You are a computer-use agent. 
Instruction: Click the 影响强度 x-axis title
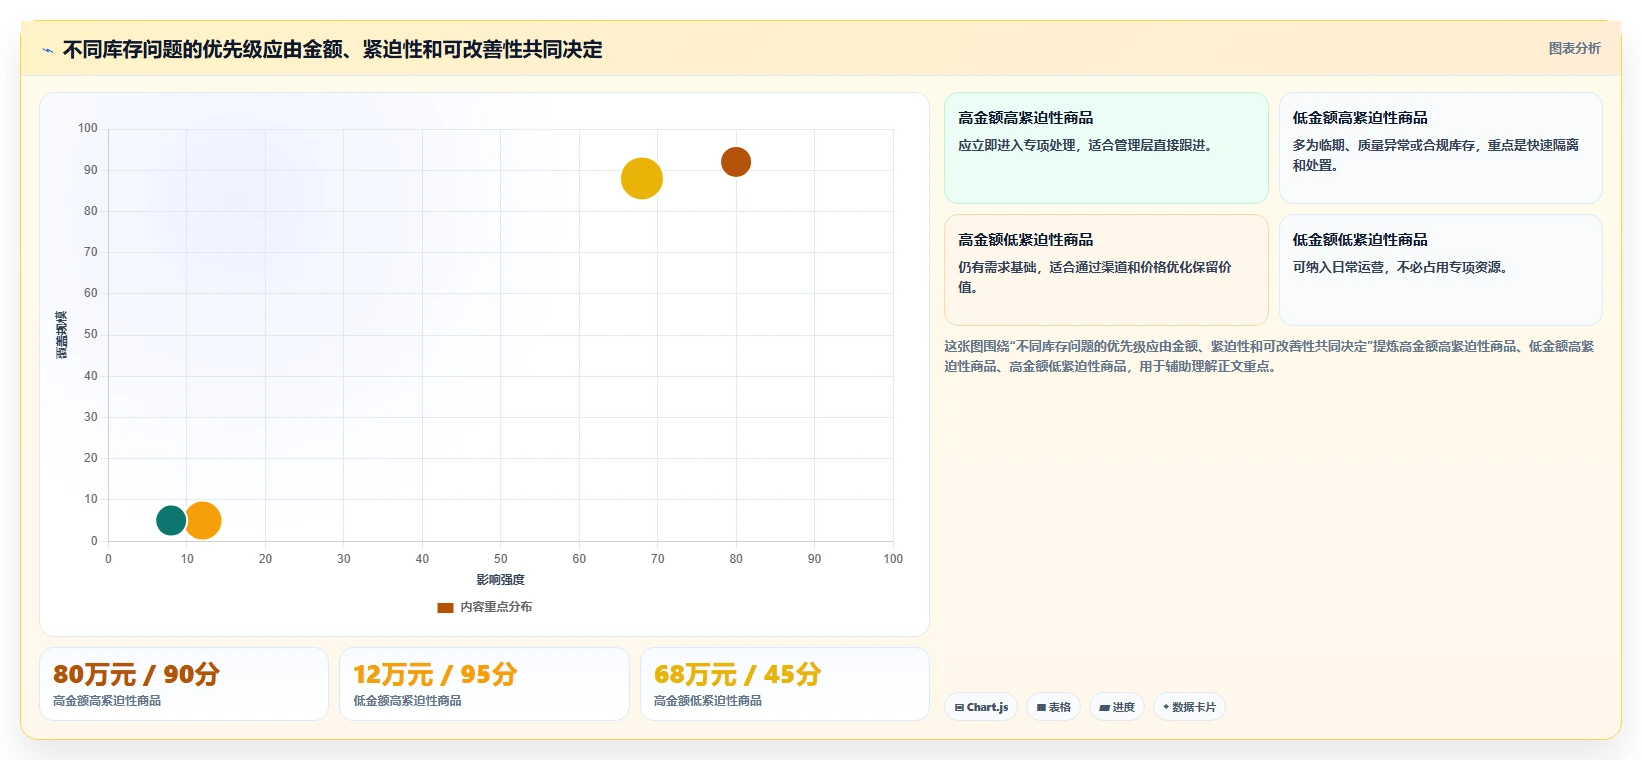pyautogui.click(x=500, y=580)
